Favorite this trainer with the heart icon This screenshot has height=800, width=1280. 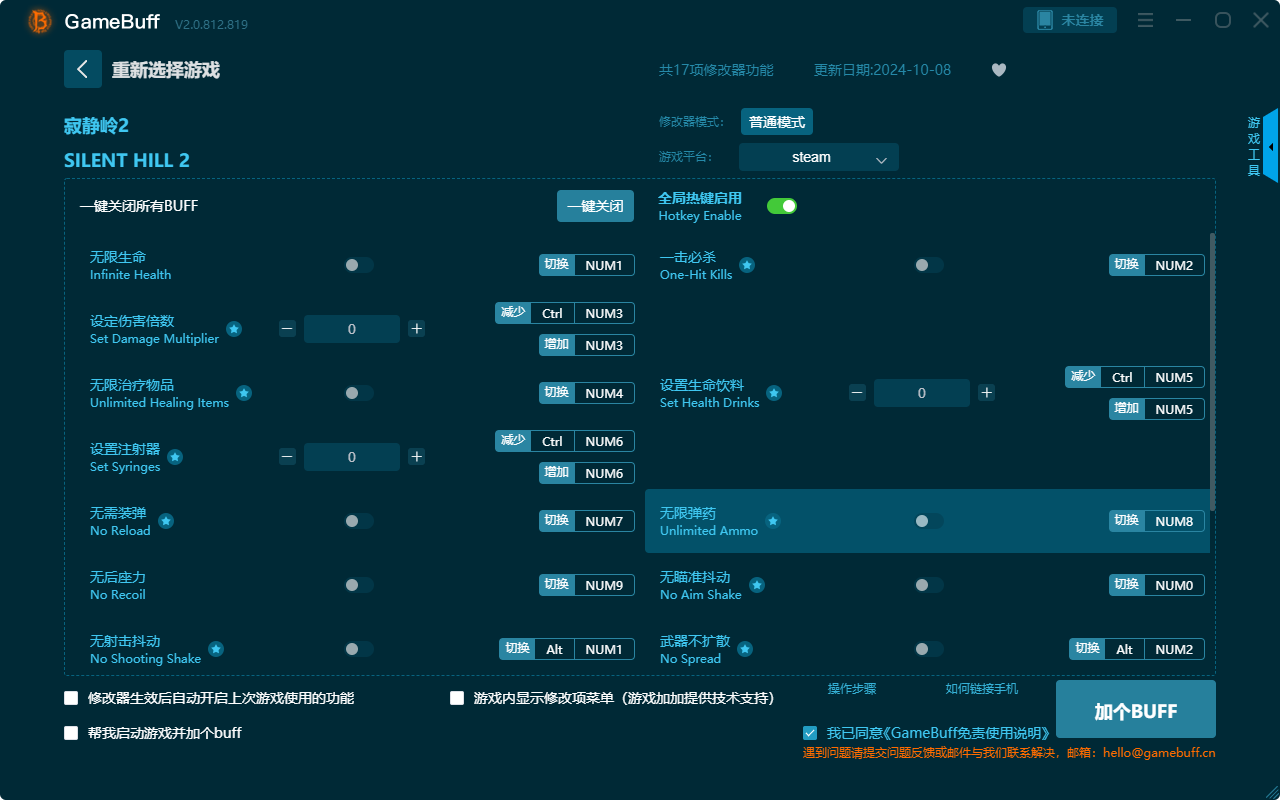(x=998, y=70)
